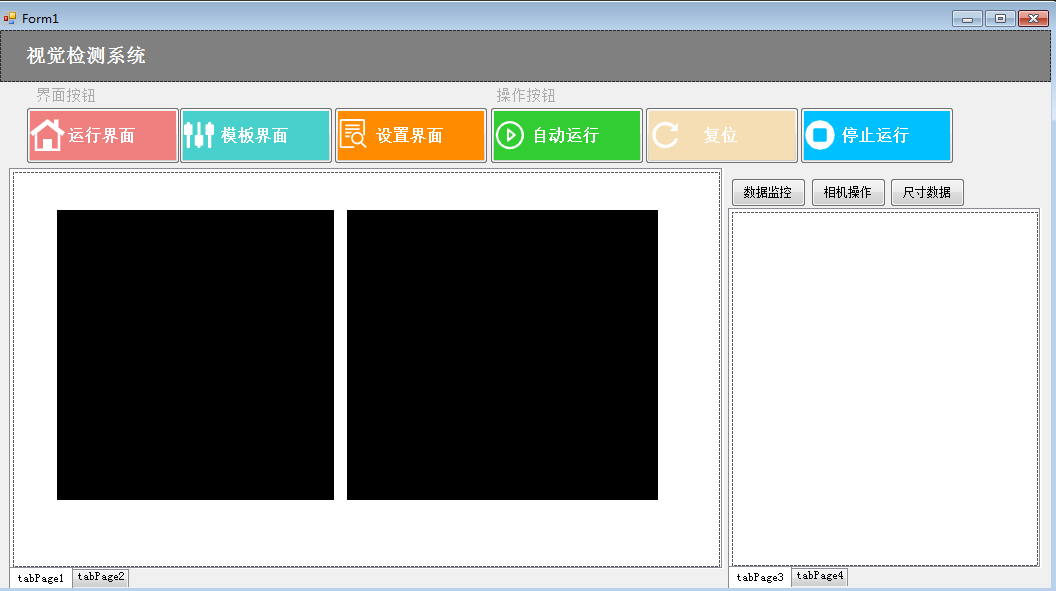Image resolution: width=1056 pixels, height=591 pixels.
Task: Click the 复位 label text
Action: [x=720, y=135]
